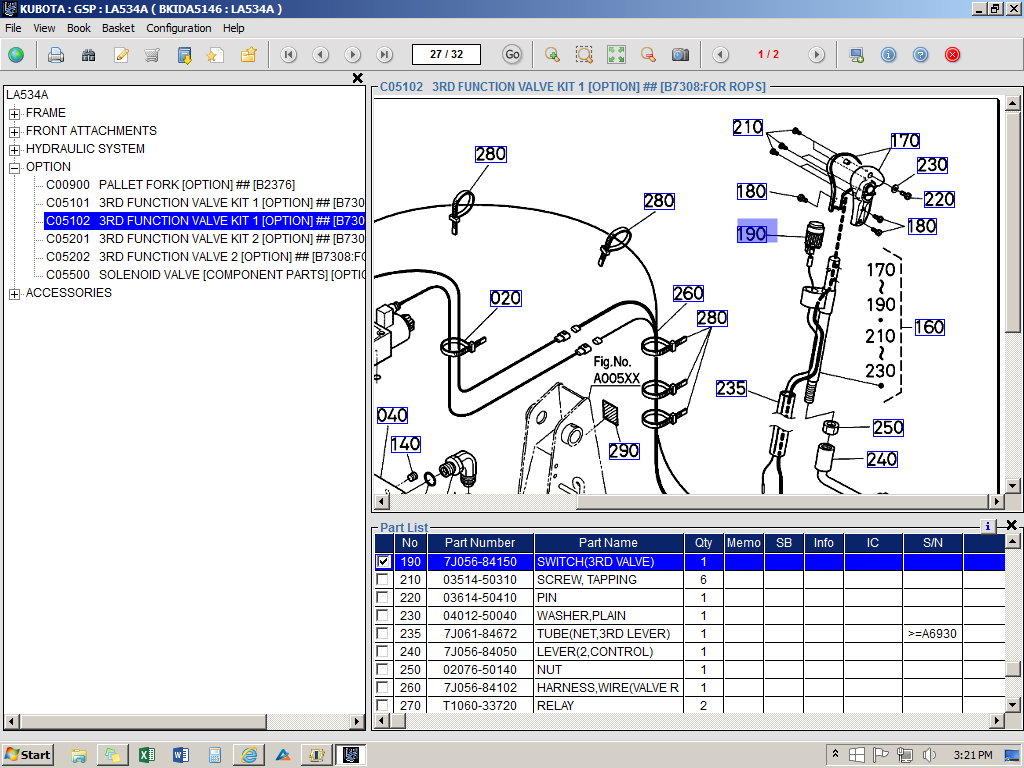Image resolution: width=1024 pixels, height=768 pixels.
Task: Click the page number field 27 / 32
Action: 446,54
